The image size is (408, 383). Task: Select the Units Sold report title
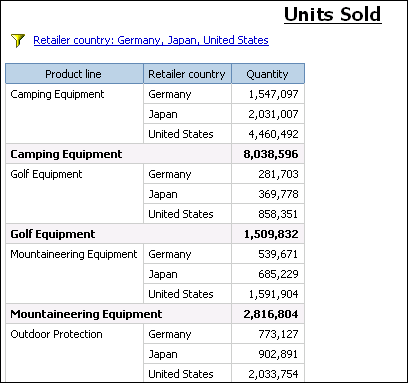click(x=333, y=15)
